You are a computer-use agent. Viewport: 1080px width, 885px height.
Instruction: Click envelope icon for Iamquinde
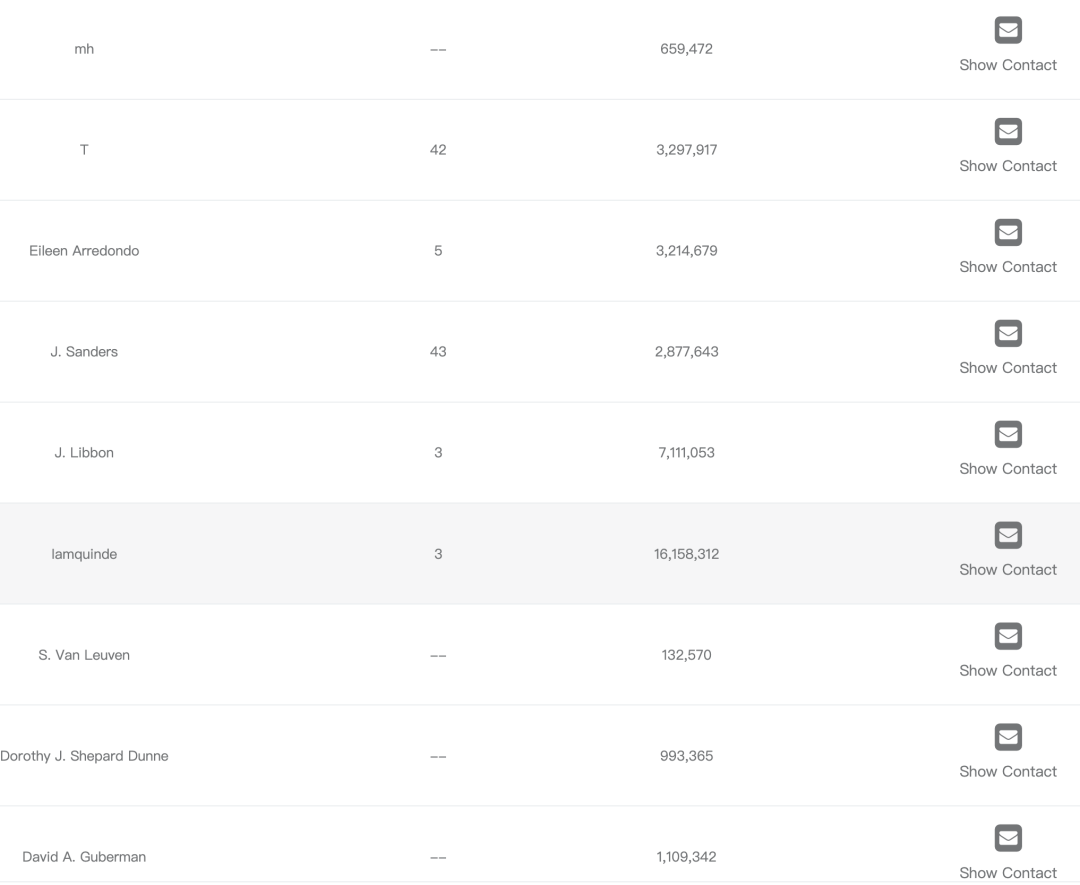(x=1008, y=535)
